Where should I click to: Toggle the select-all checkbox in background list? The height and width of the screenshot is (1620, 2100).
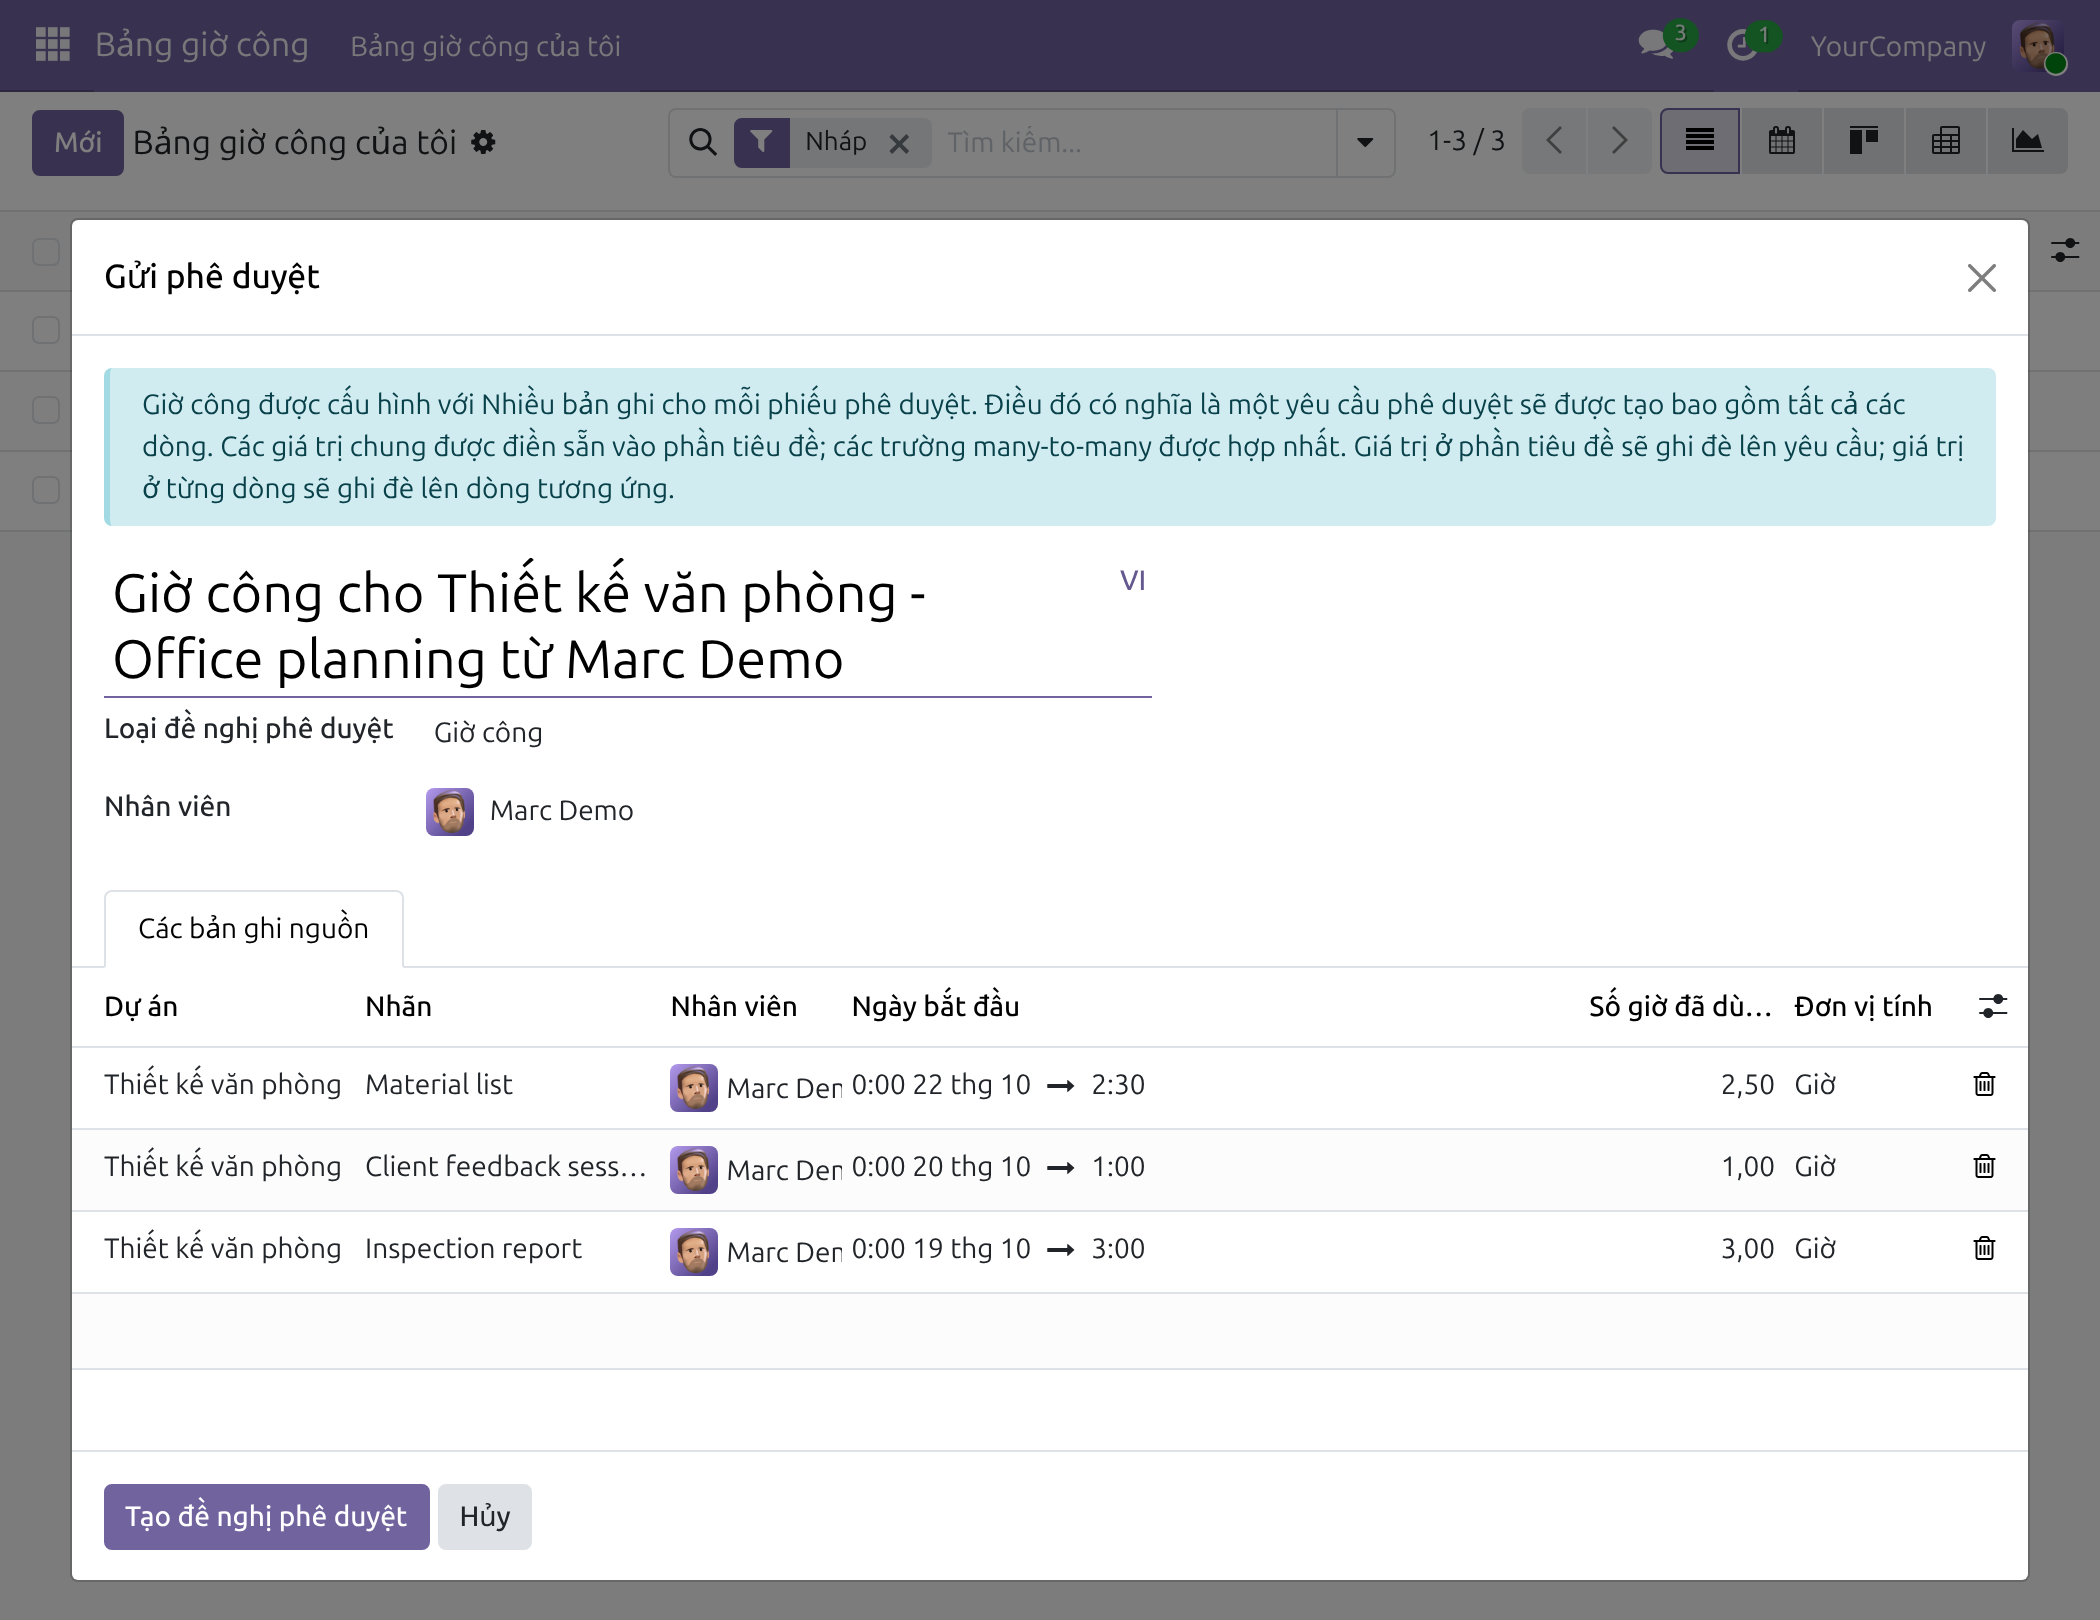(x=46, y=251)
